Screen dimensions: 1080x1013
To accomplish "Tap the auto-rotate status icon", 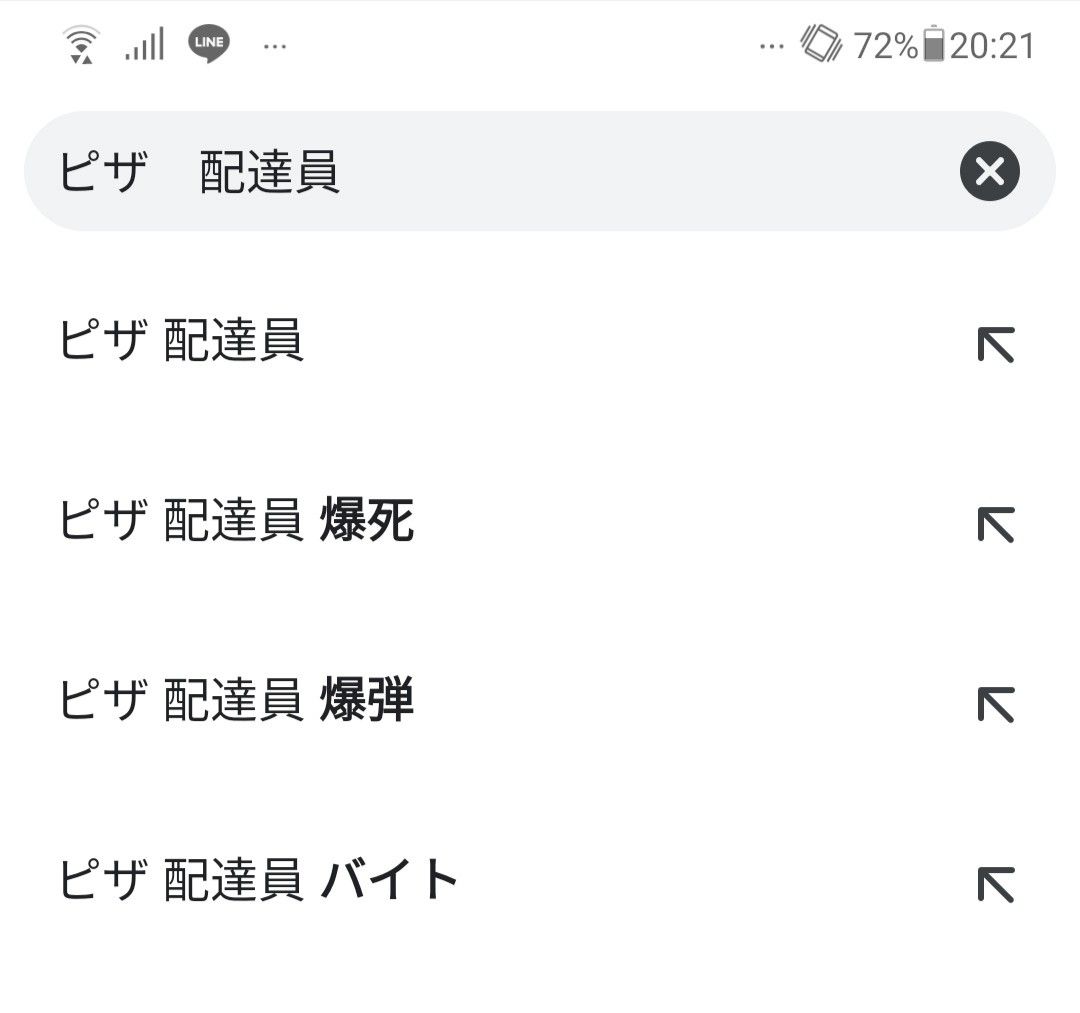I will coord(820,43).
